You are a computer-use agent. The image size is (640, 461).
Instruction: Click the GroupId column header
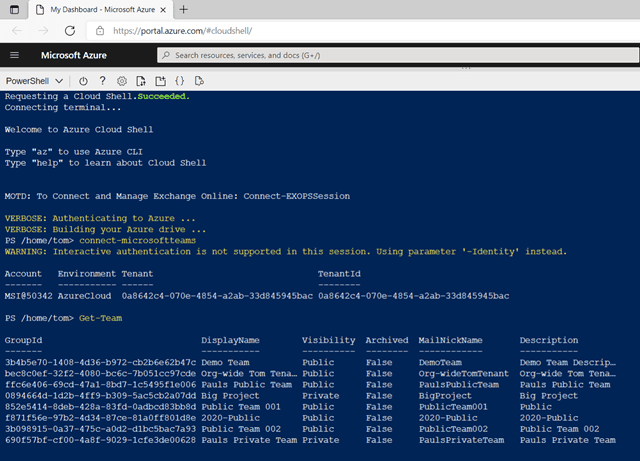[23, 340]
